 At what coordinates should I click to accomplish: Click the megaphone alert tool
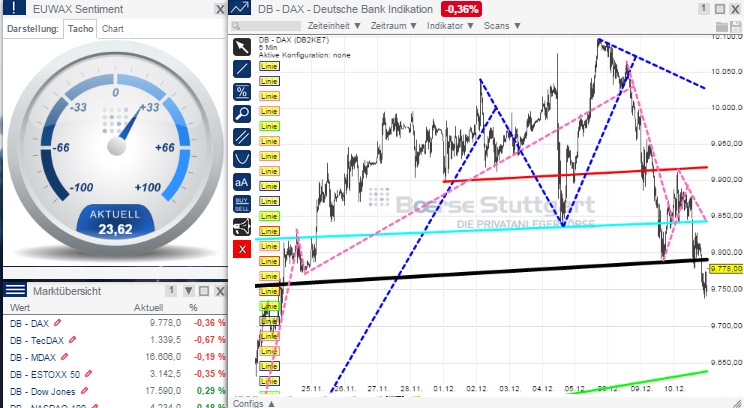242,226
